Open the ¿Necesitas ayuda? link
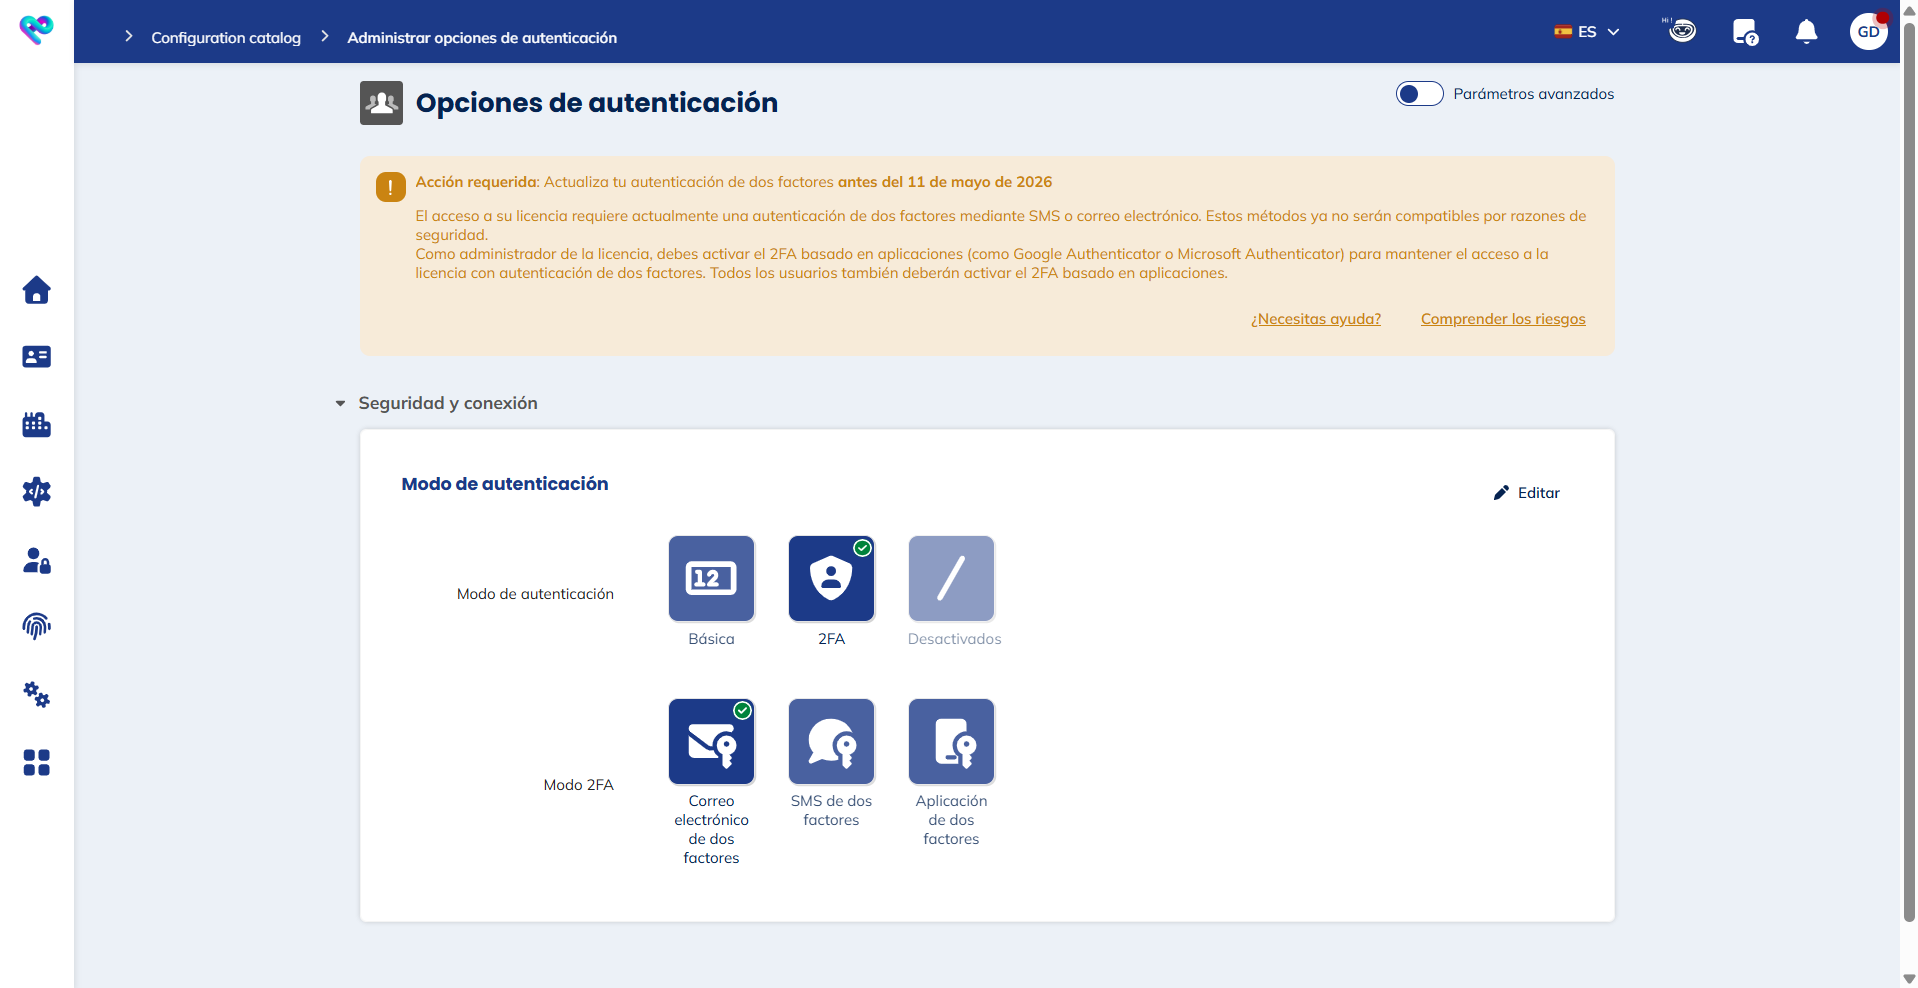 (1315, 319)
